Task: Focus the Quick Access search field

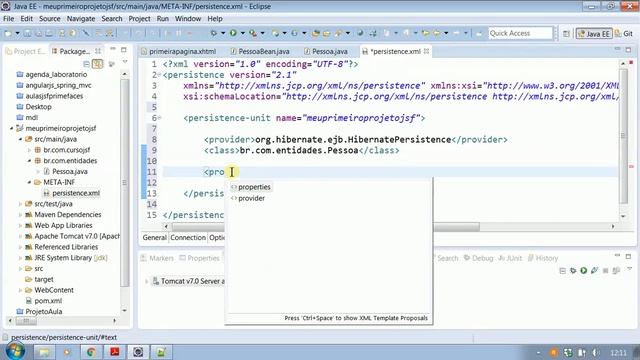Action: pos(520,33)
